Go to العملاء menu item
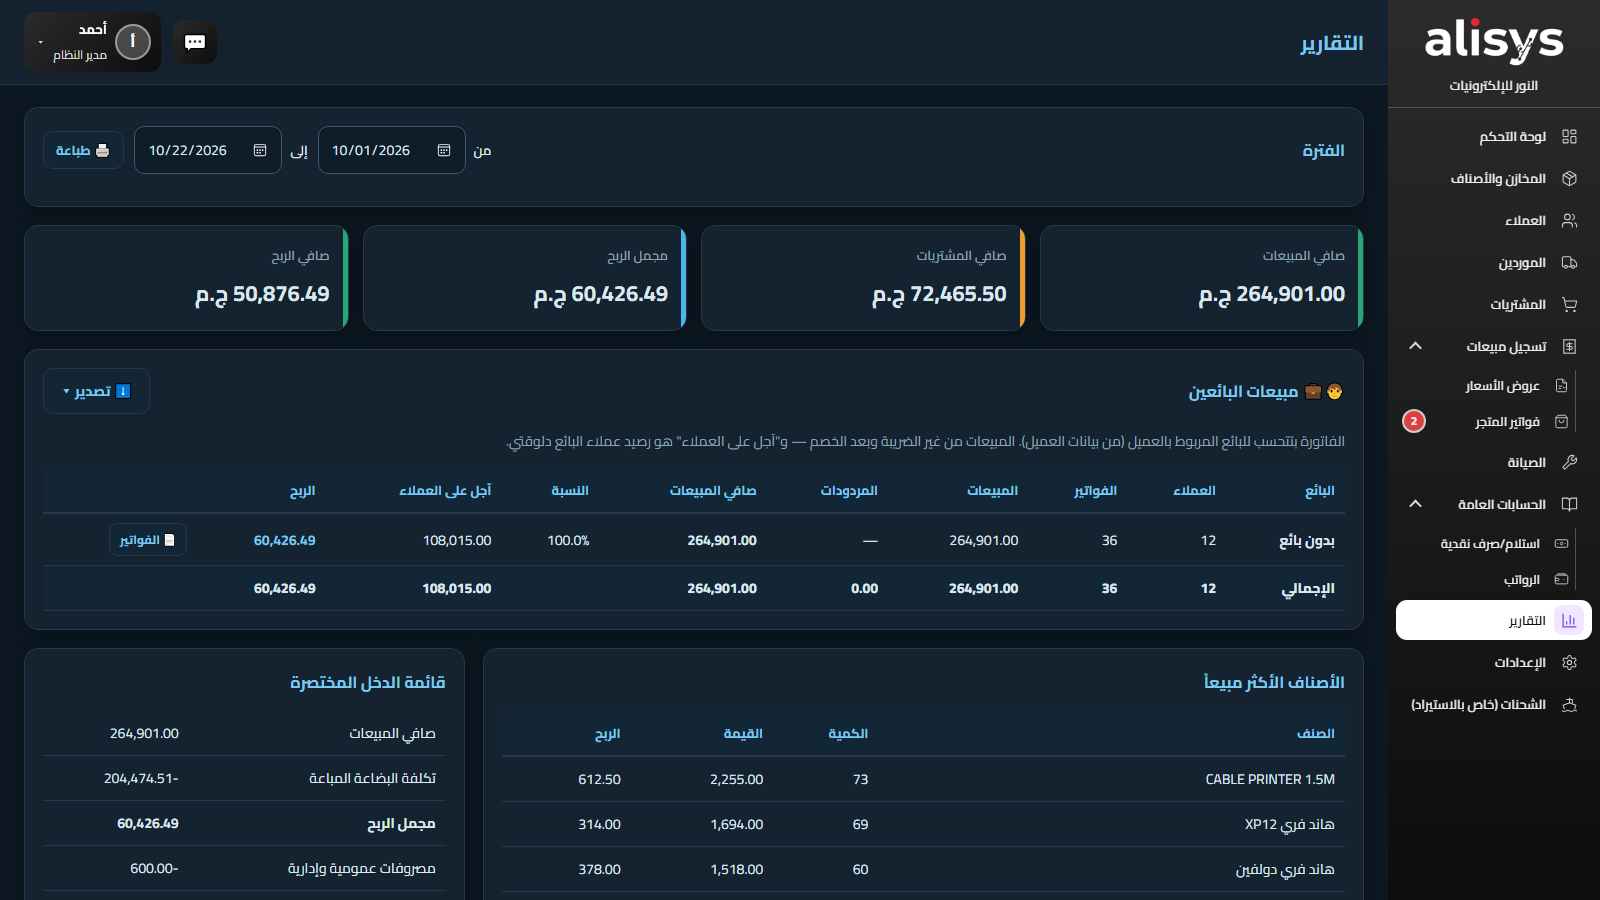Screen dimensions: 1600x900 pos(1494,220)
